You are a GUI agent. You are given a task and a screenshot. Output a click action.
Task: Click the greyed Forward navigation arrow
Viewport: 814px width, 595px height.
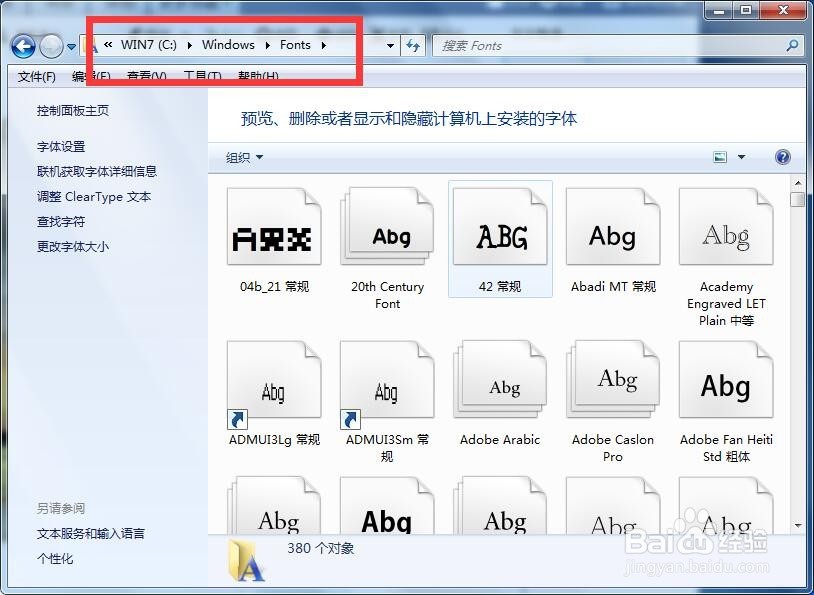pyautogui.click(x=51, y=47)
